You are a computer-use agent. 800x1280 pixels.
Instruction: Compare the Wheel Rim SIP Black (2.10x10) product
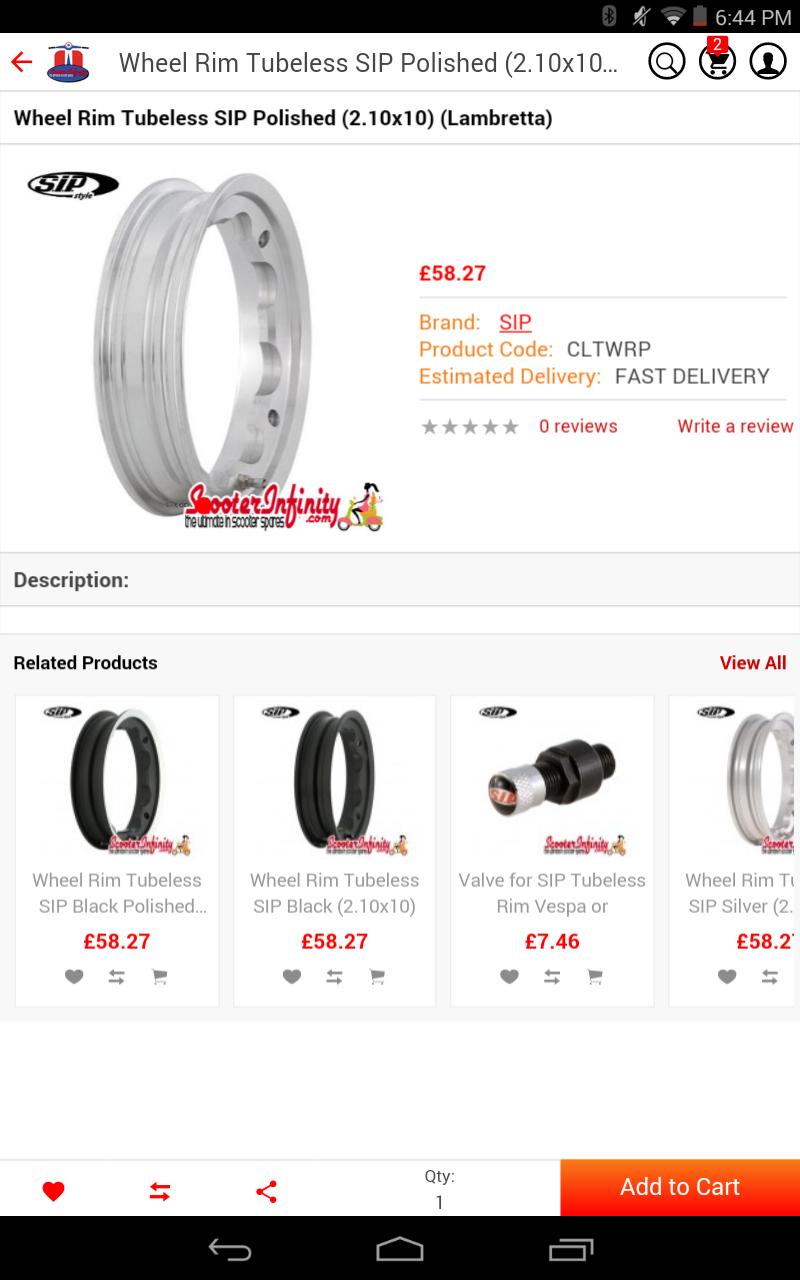tap(334, 977)
